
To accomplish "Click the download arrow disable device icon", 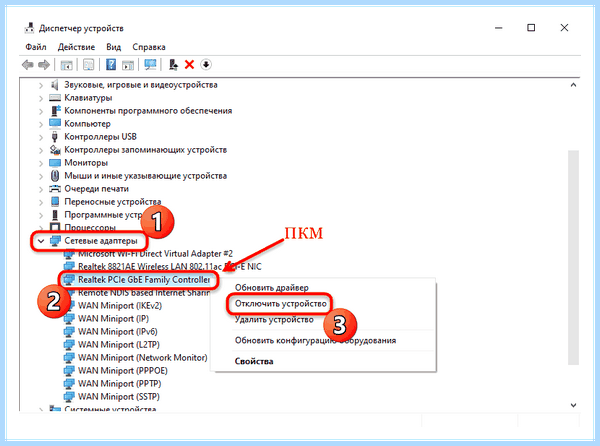I will (x=206, y=65).
